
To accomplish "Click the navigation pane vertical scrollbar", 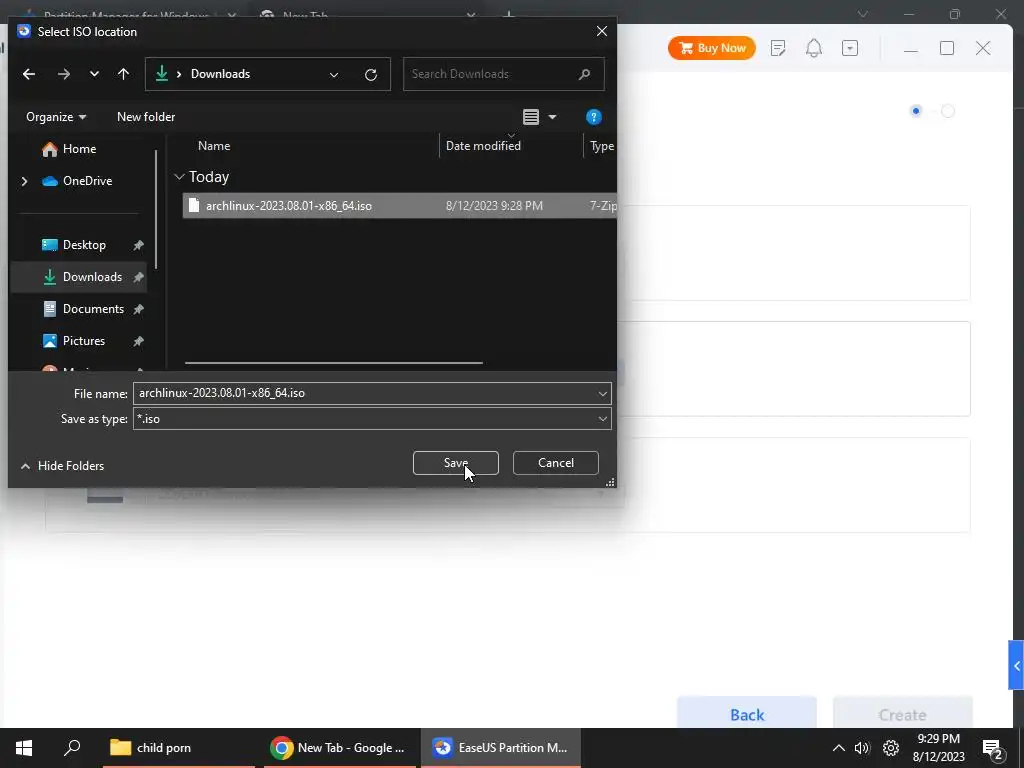I will coord(156,209).
